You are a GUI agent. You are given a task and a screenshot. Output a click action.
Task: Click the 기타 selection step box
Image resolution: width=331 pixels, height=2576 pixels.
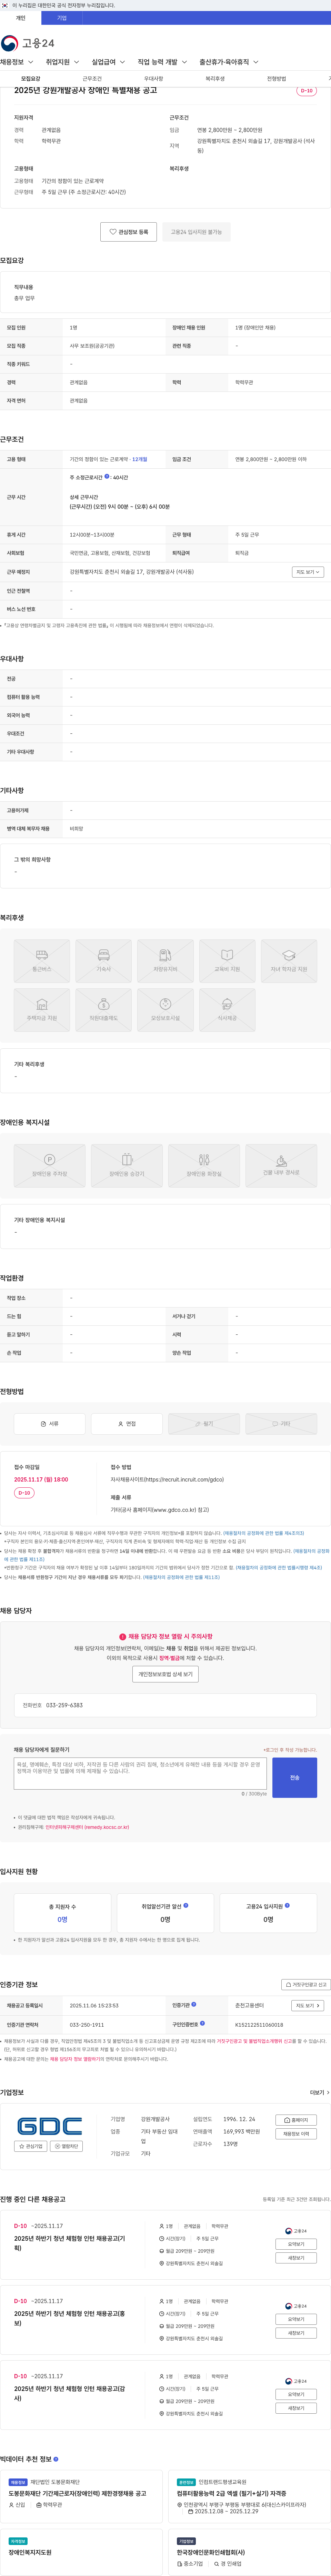tap(281, 1424)
